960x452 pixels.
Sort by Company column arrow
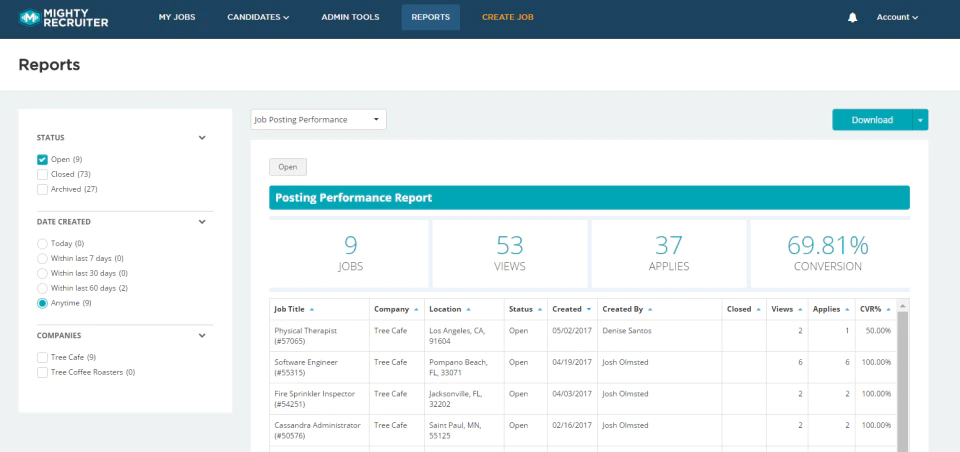[416, 310]
